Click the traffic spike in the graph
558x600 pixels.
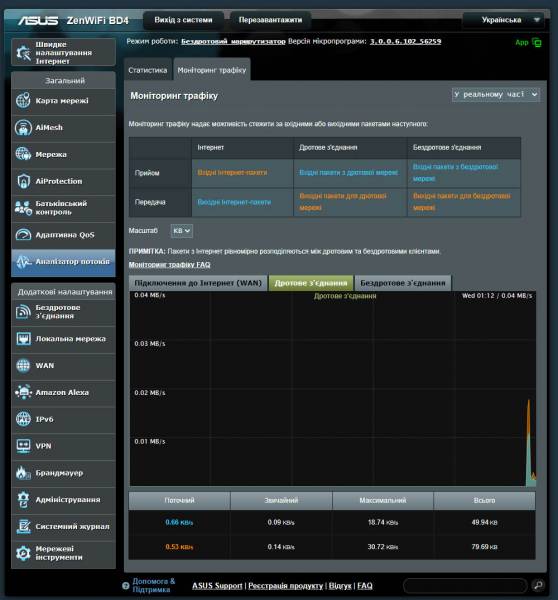530,444
